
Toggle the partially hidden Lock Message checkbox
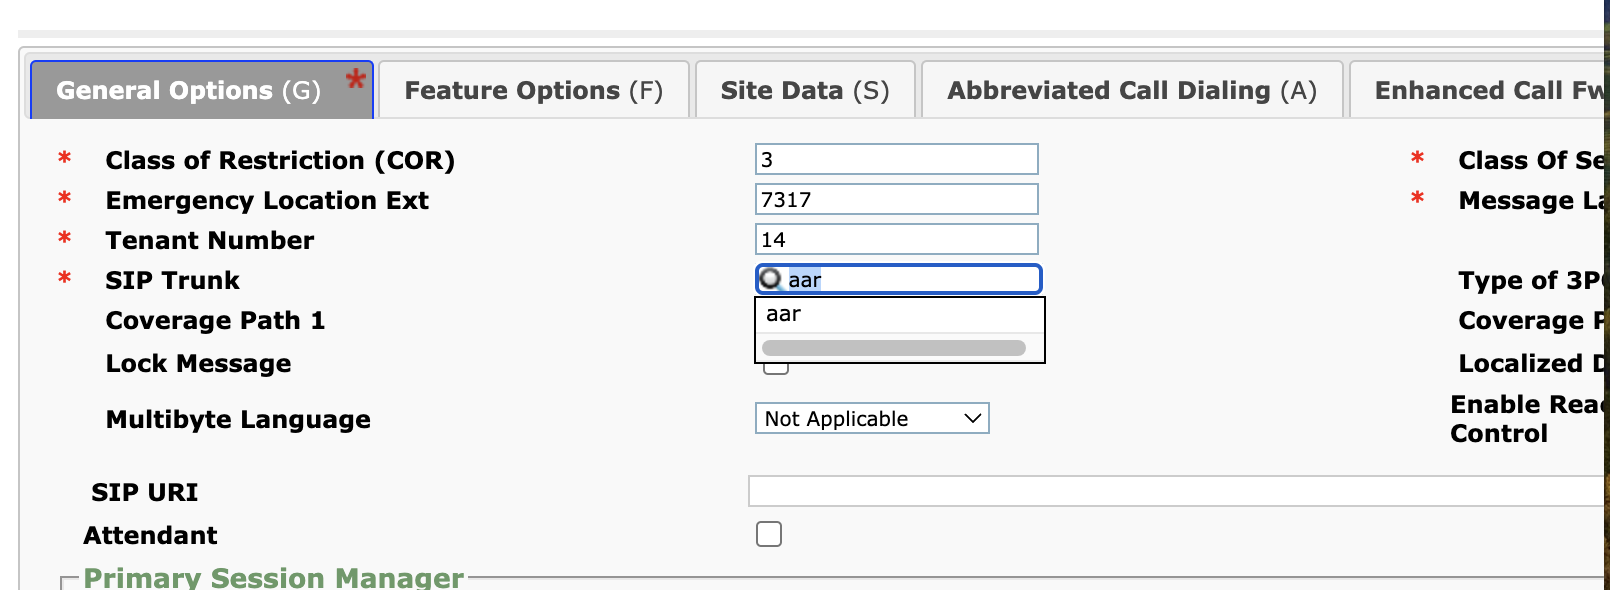coord(776,370)
